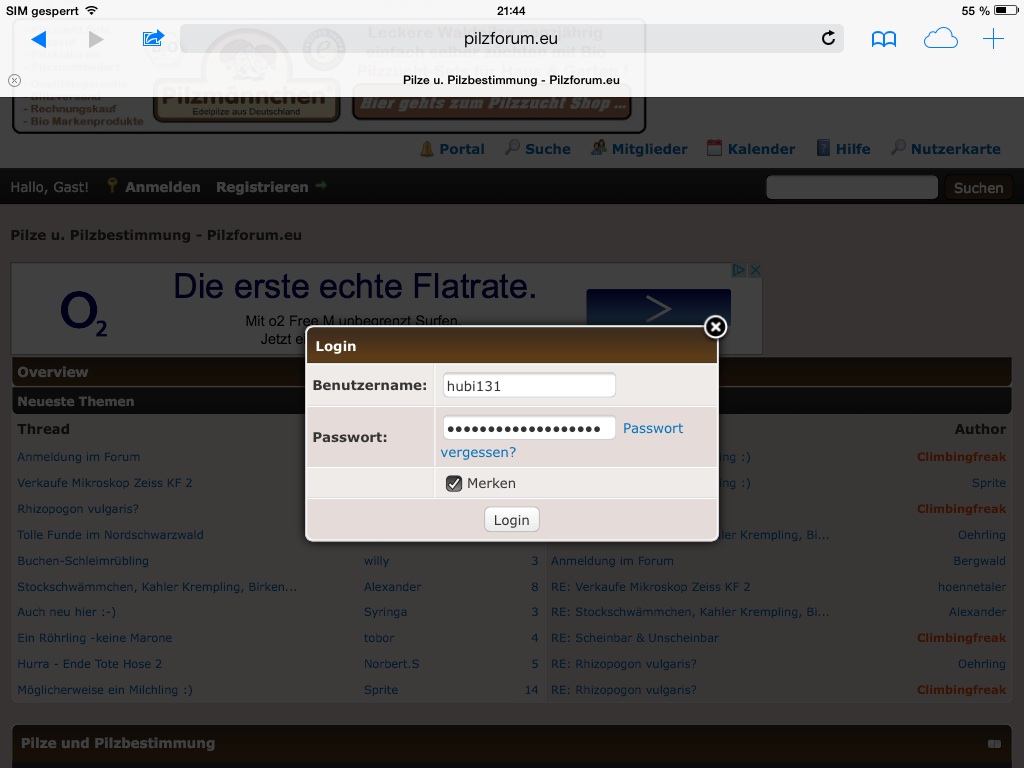Screen dimensions: 1024x768
Task: Add new tab with plus icon
Action: tap(993, 39)
